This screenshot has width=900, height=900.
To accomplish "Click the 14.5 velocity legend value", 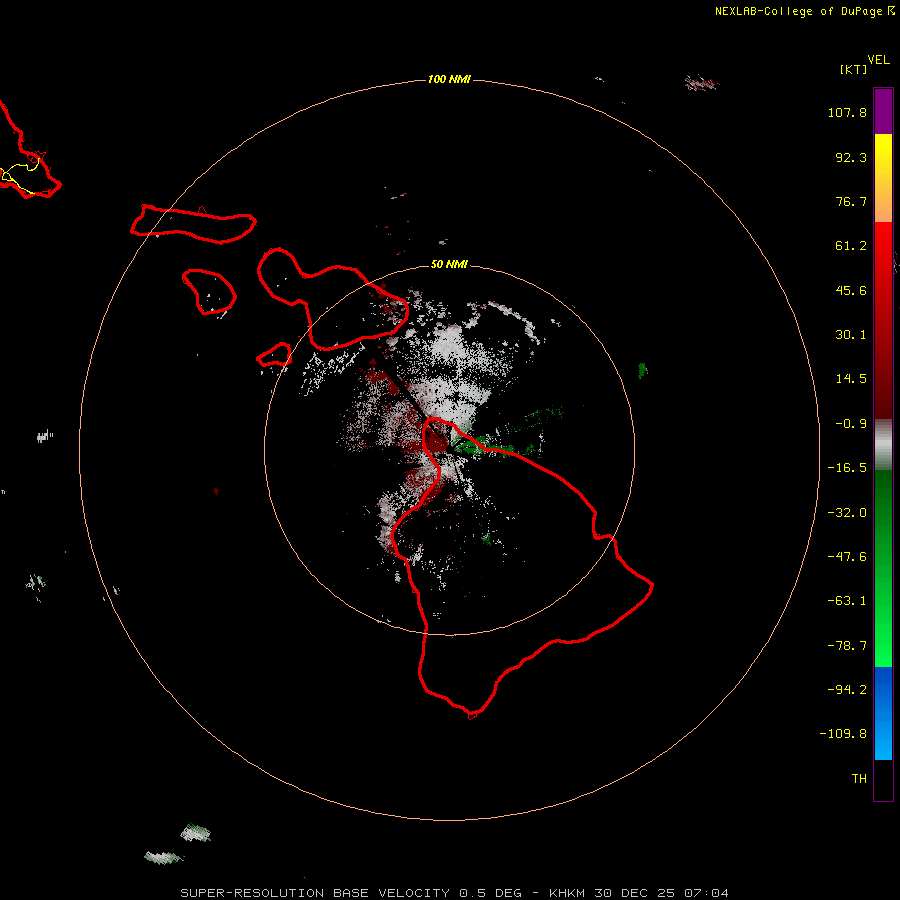I will [851, 379].
